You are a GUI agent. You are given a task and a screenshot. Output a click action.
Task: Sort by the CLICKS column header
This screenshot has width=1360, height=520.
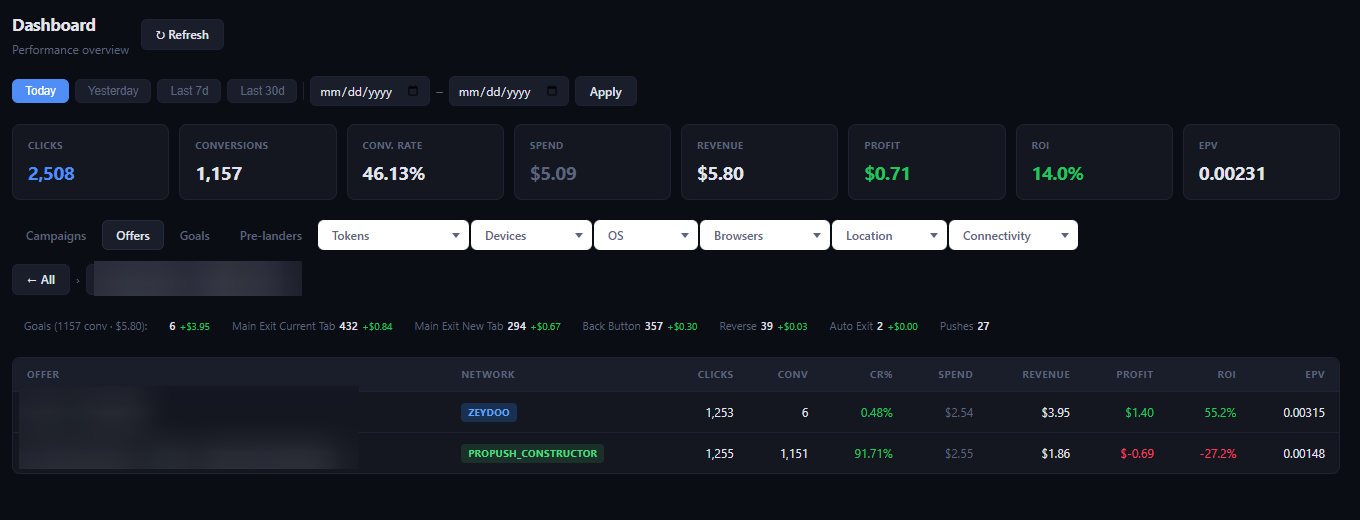coord(715,375)
